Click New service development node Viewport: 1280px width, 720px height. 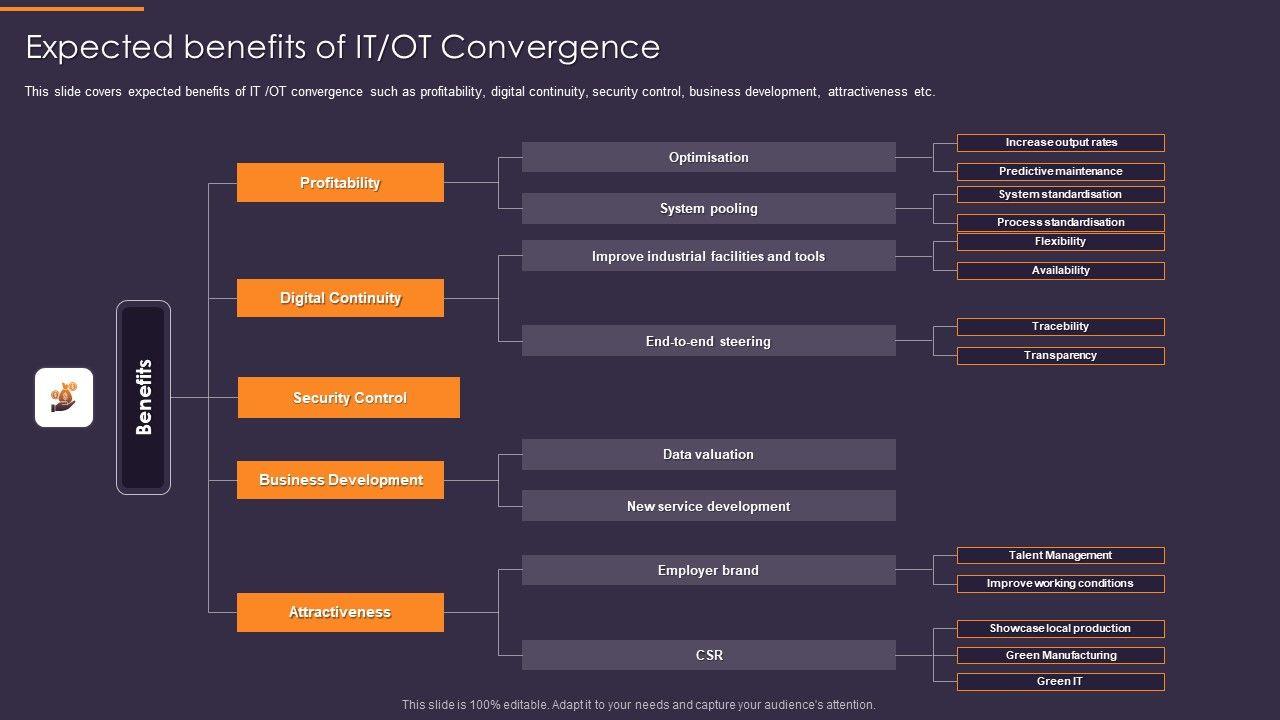[x=708, y=506]
